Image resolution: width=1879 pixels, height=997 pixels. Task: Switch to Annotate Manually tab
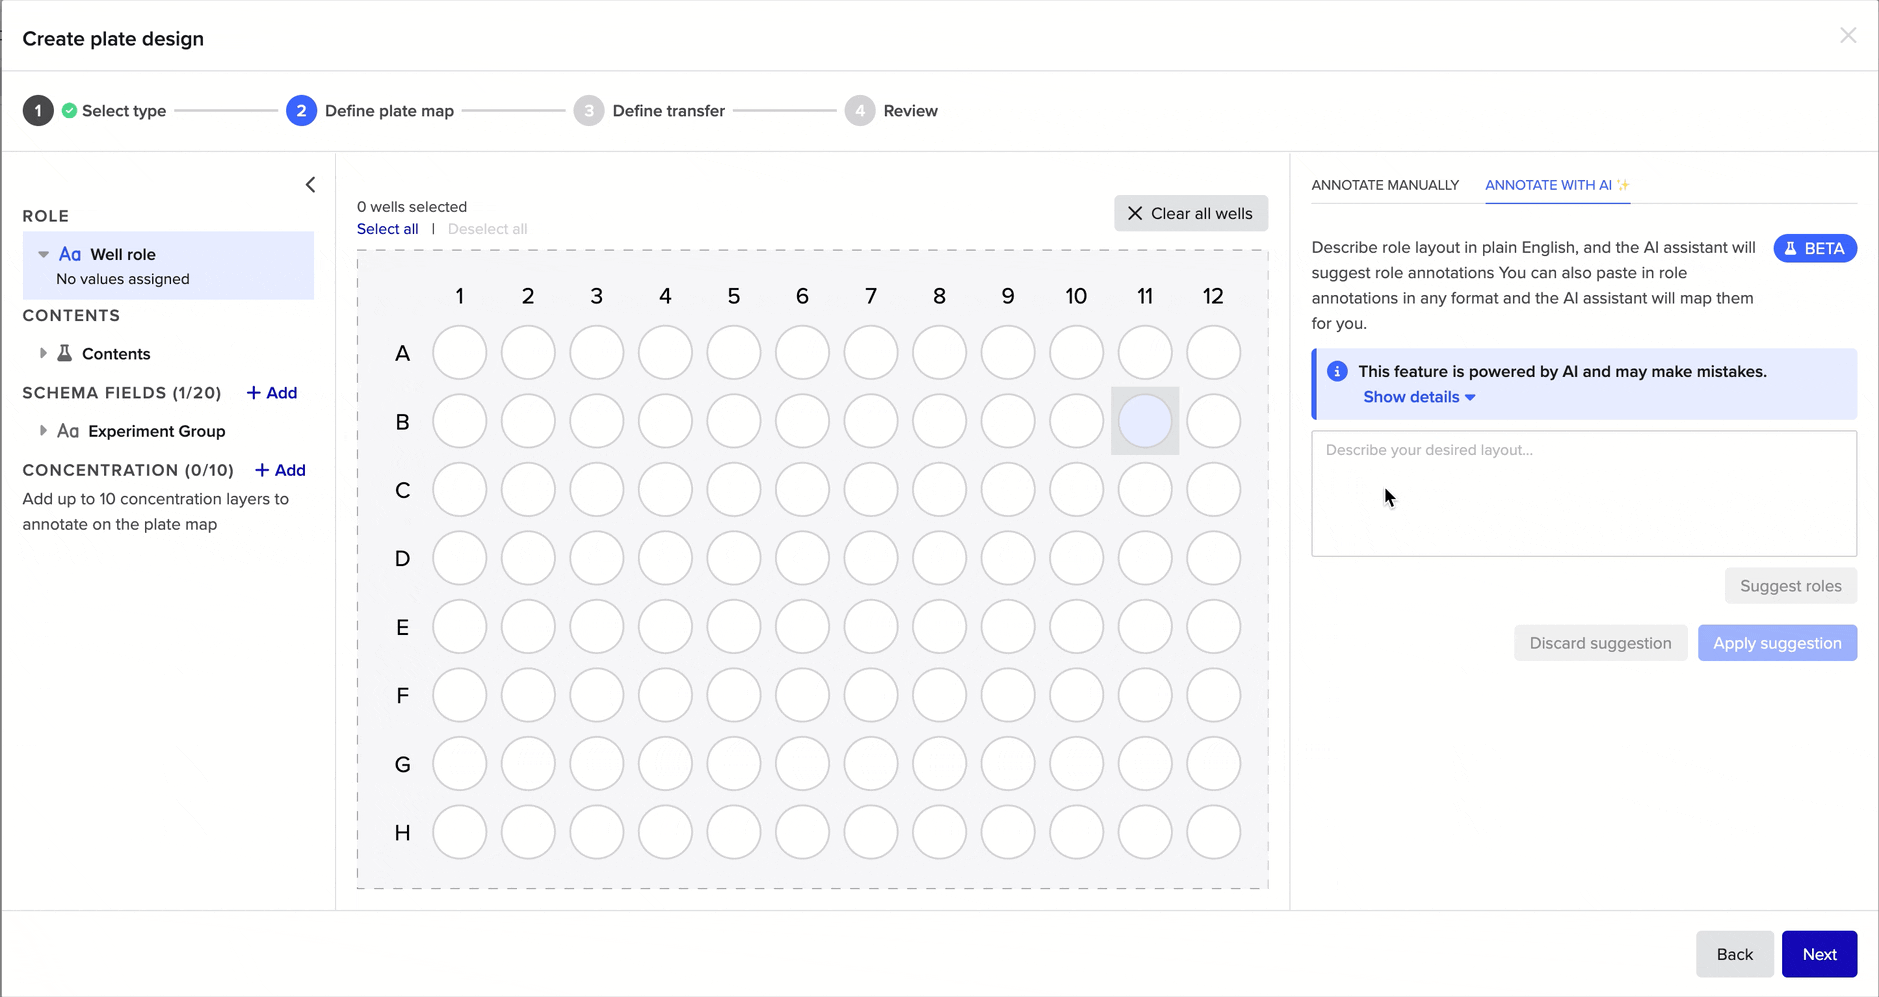click(x=1385, y=185)
